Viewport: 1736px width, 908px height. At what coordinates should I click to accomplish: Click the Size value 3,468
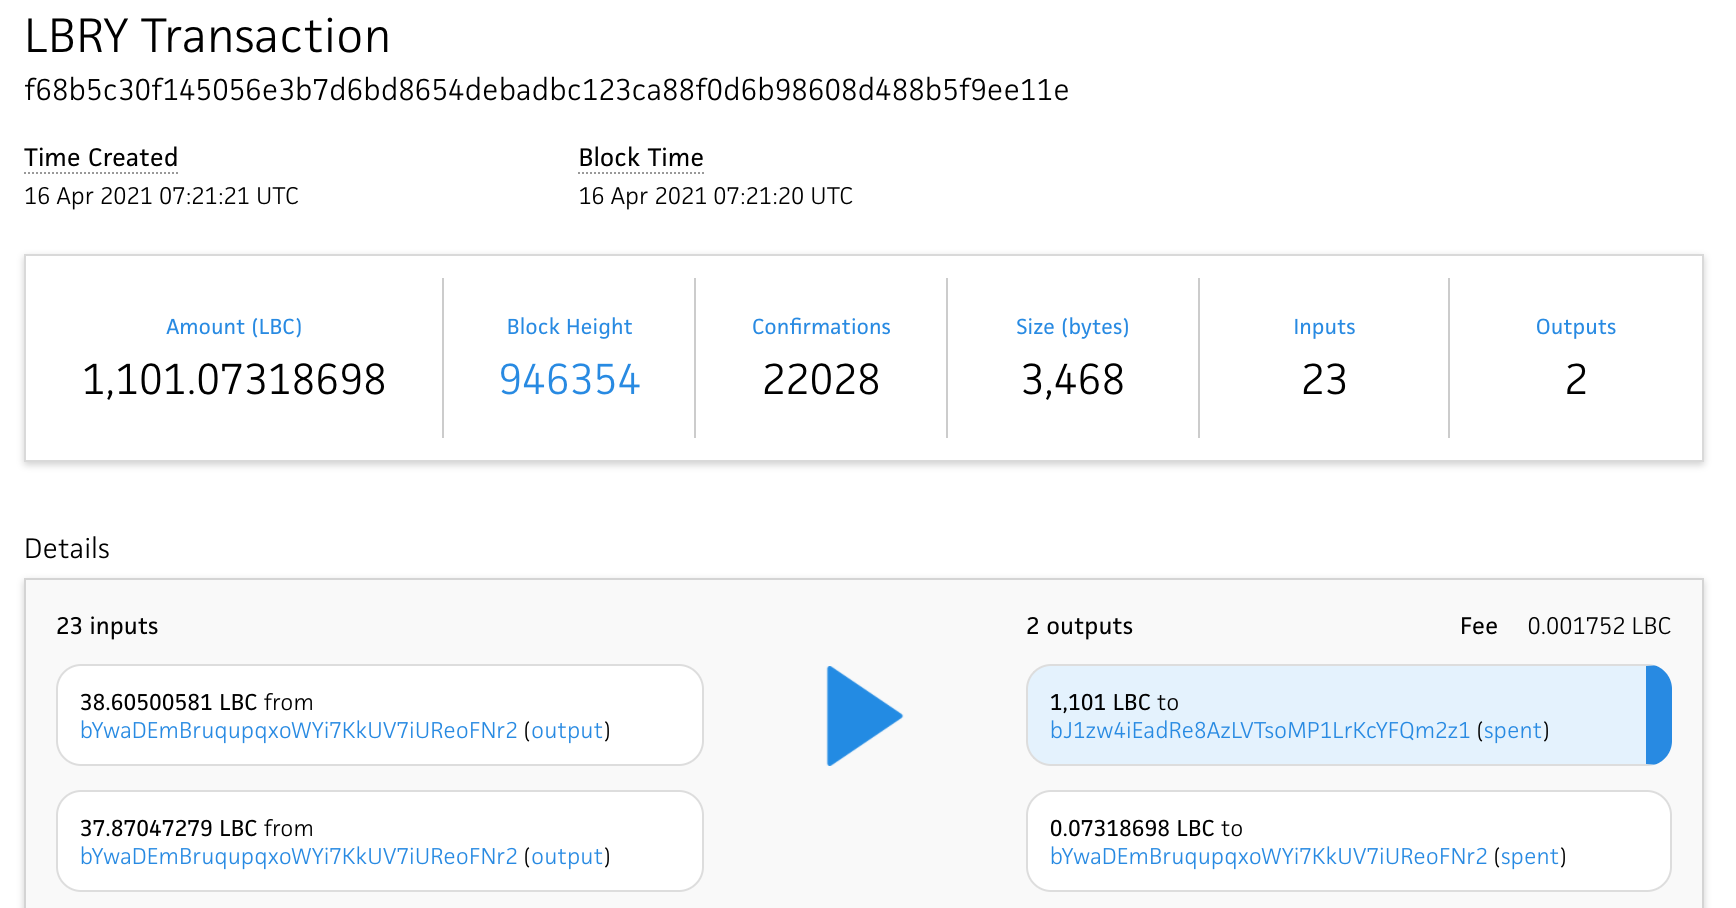click(x=1073, y=380)
